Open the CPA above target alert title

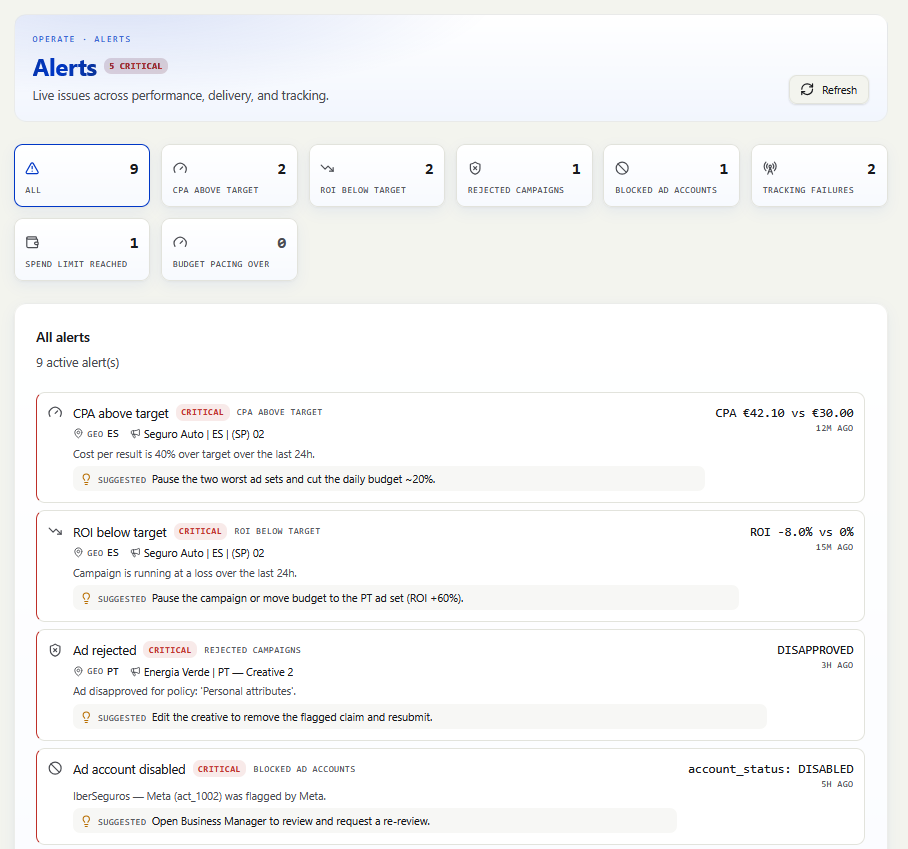(120, 413)
